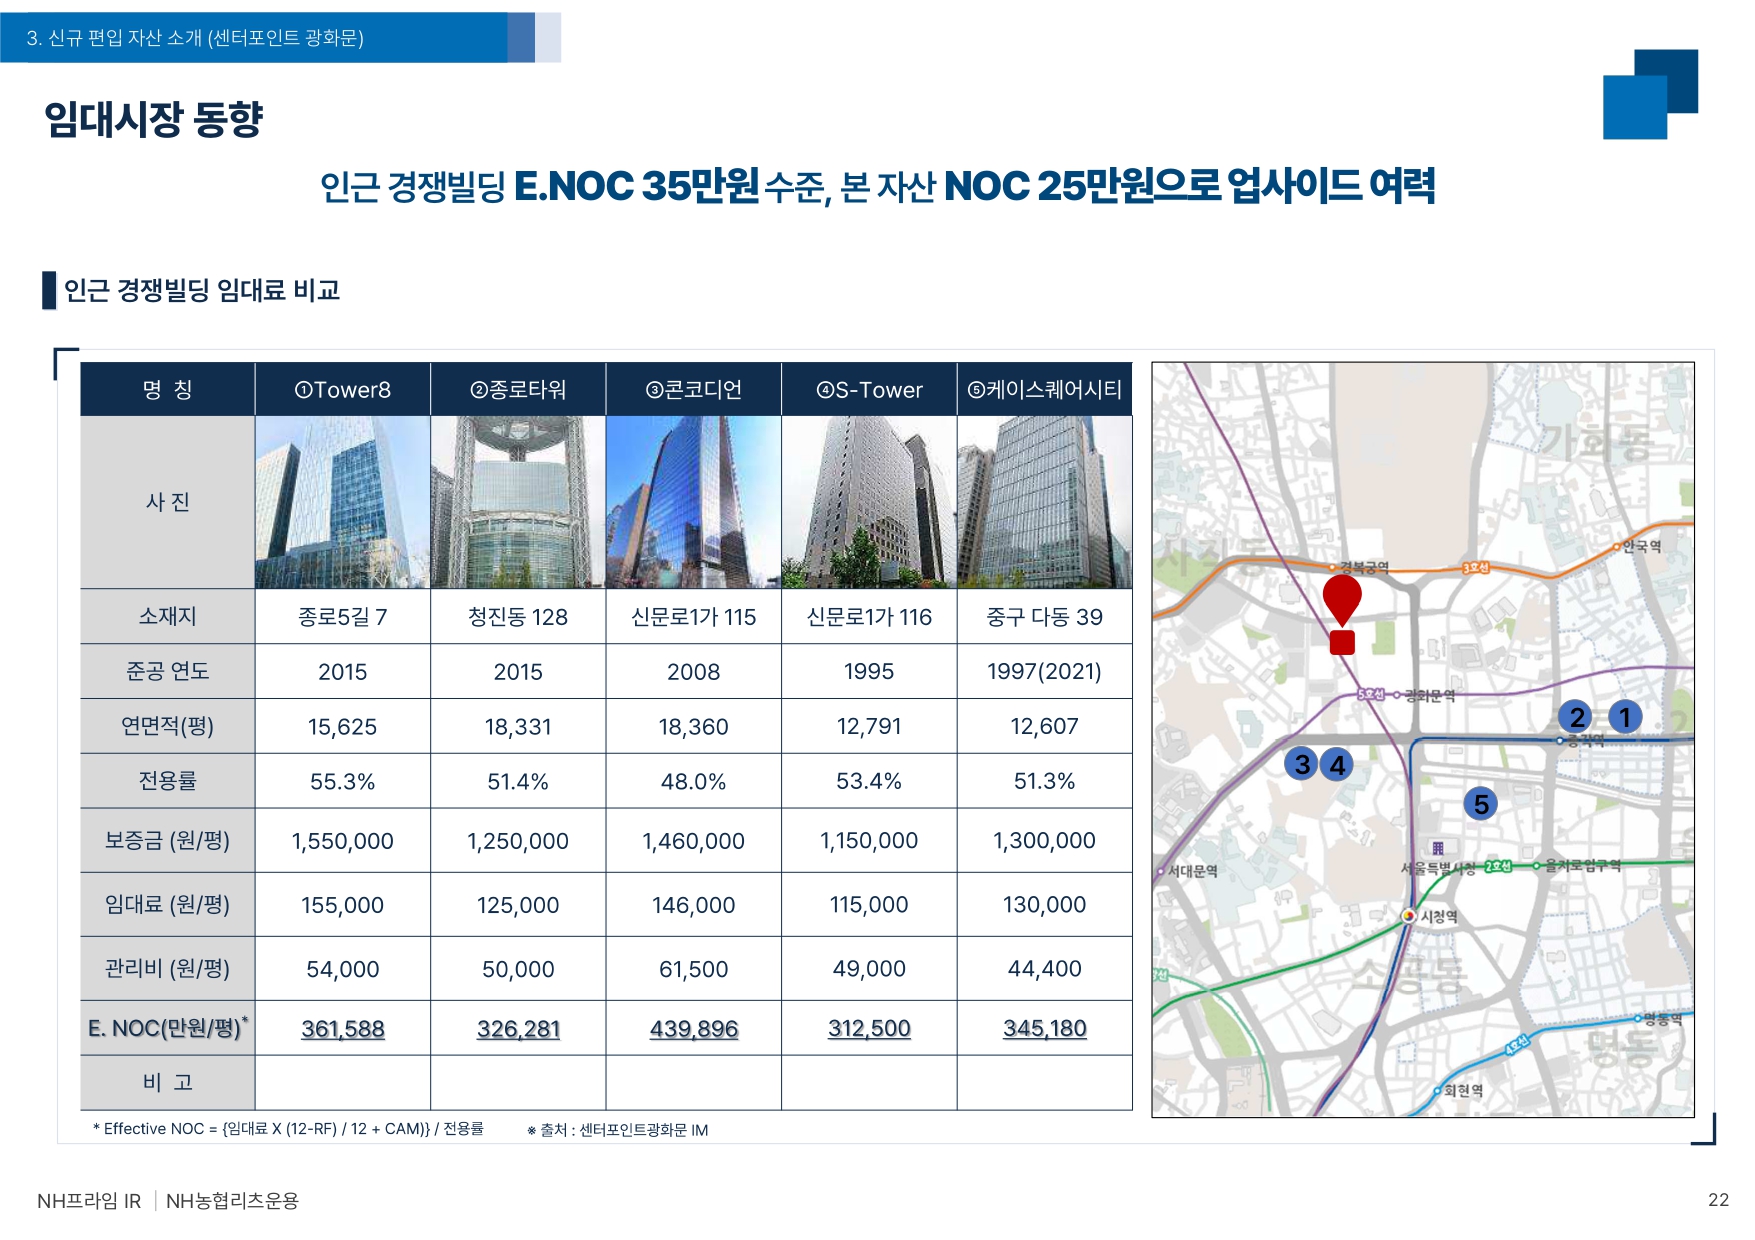
Task: Click underlined E.NOC value 361,588
Action: point(342,1029)
